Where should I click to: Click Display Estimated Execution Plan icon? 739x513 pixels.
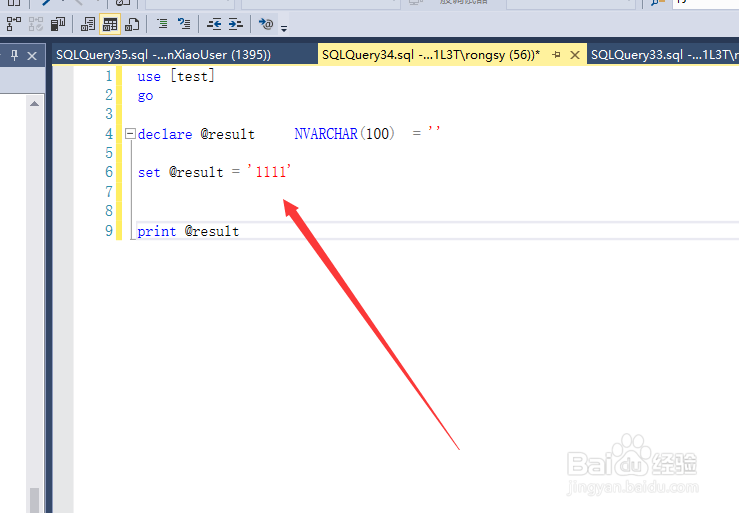[x=13, y=24]
